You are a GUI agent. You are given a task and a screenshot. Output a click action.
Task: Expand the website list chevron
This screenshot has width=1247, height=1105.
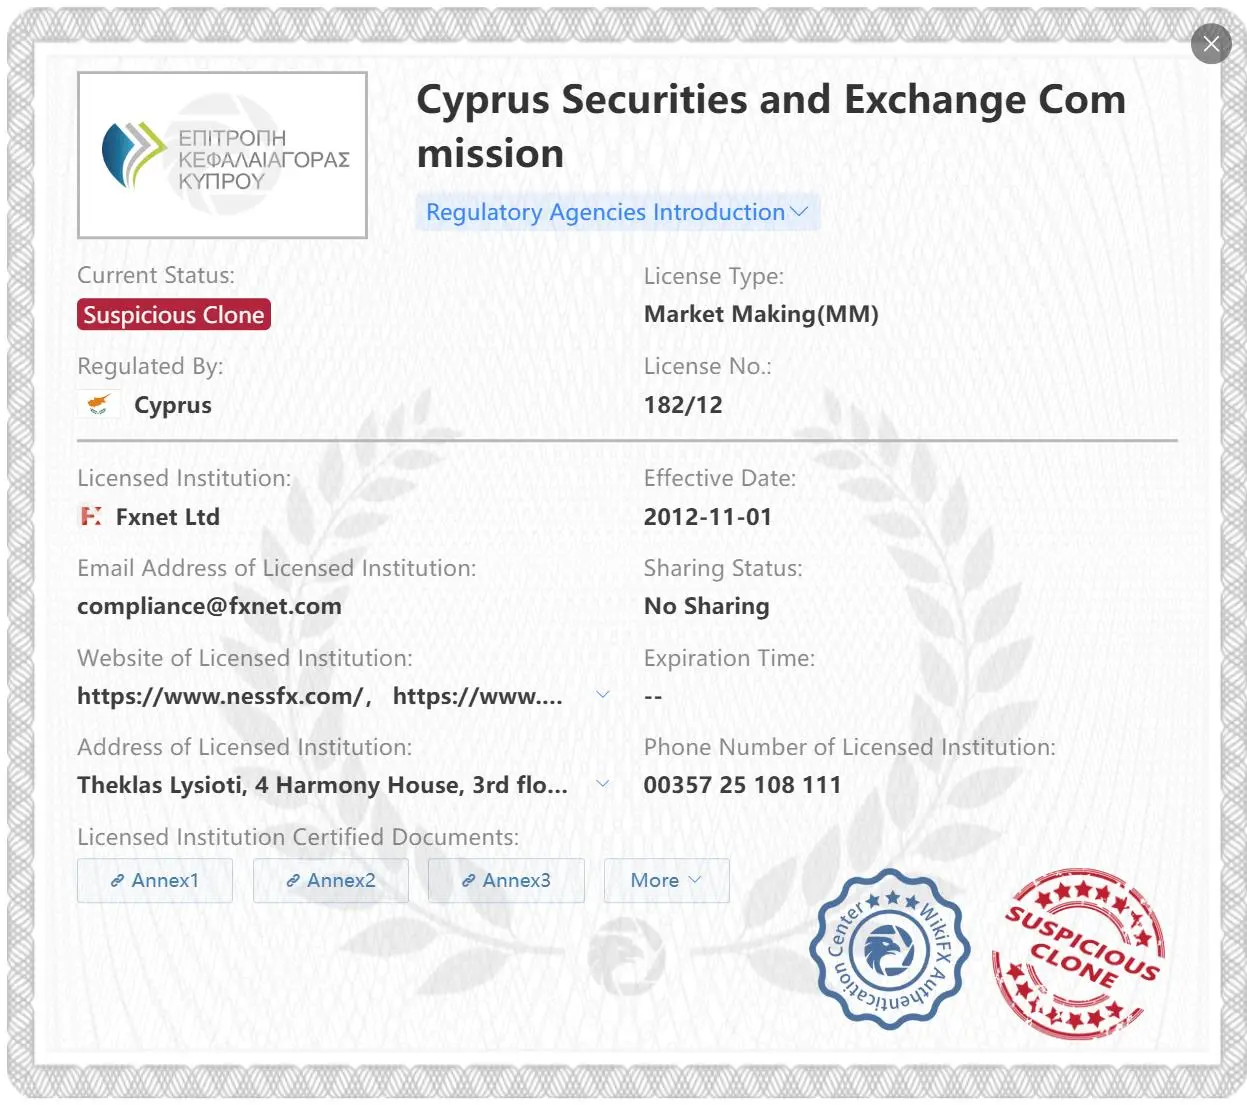click(x=603, y=695)
